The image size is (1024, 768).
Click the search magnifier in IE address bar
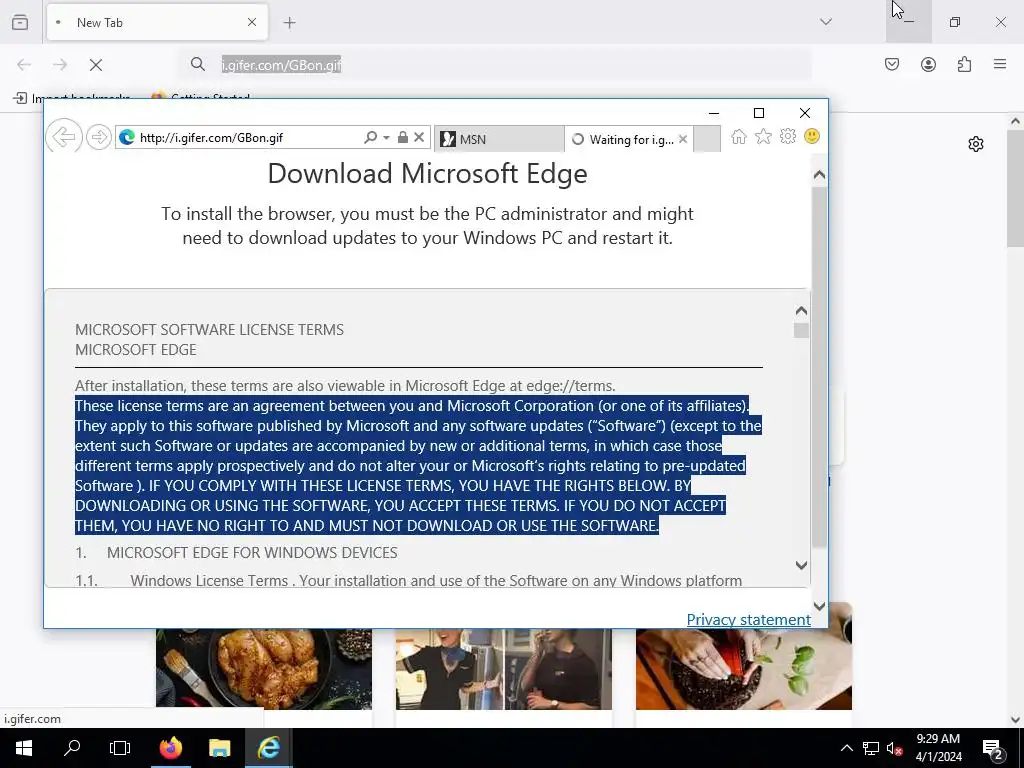370,137
